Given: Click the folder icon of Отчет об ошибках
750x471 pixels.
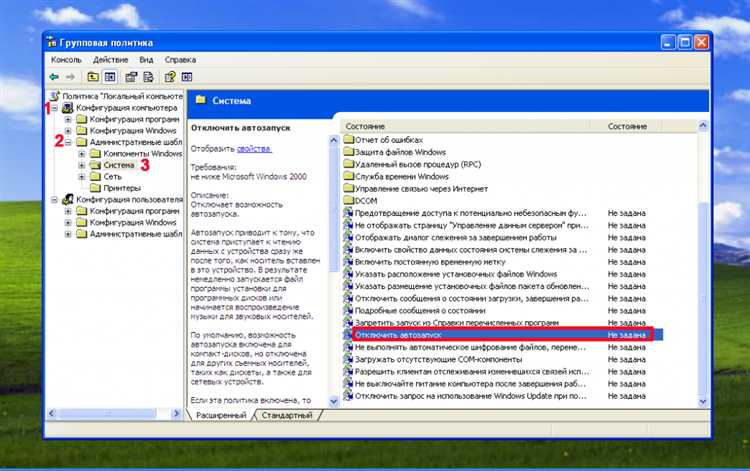Looking at the screenshot, I should (348, 140).
